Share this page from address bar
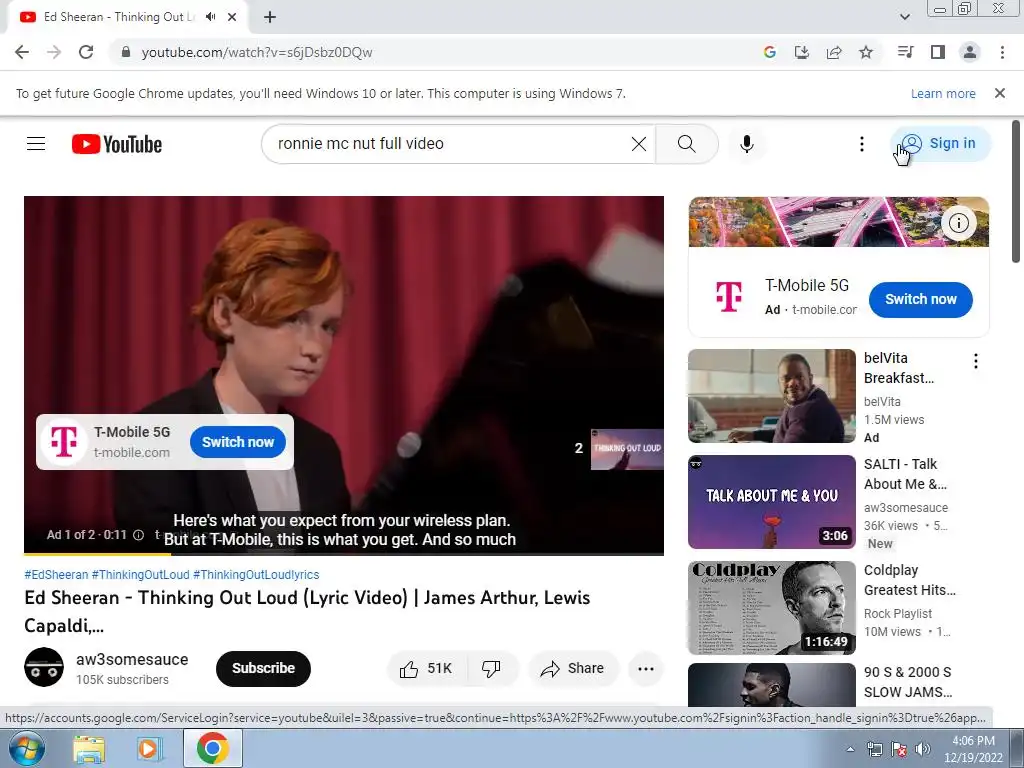1024x768 pixels. (x=833, y=52)
